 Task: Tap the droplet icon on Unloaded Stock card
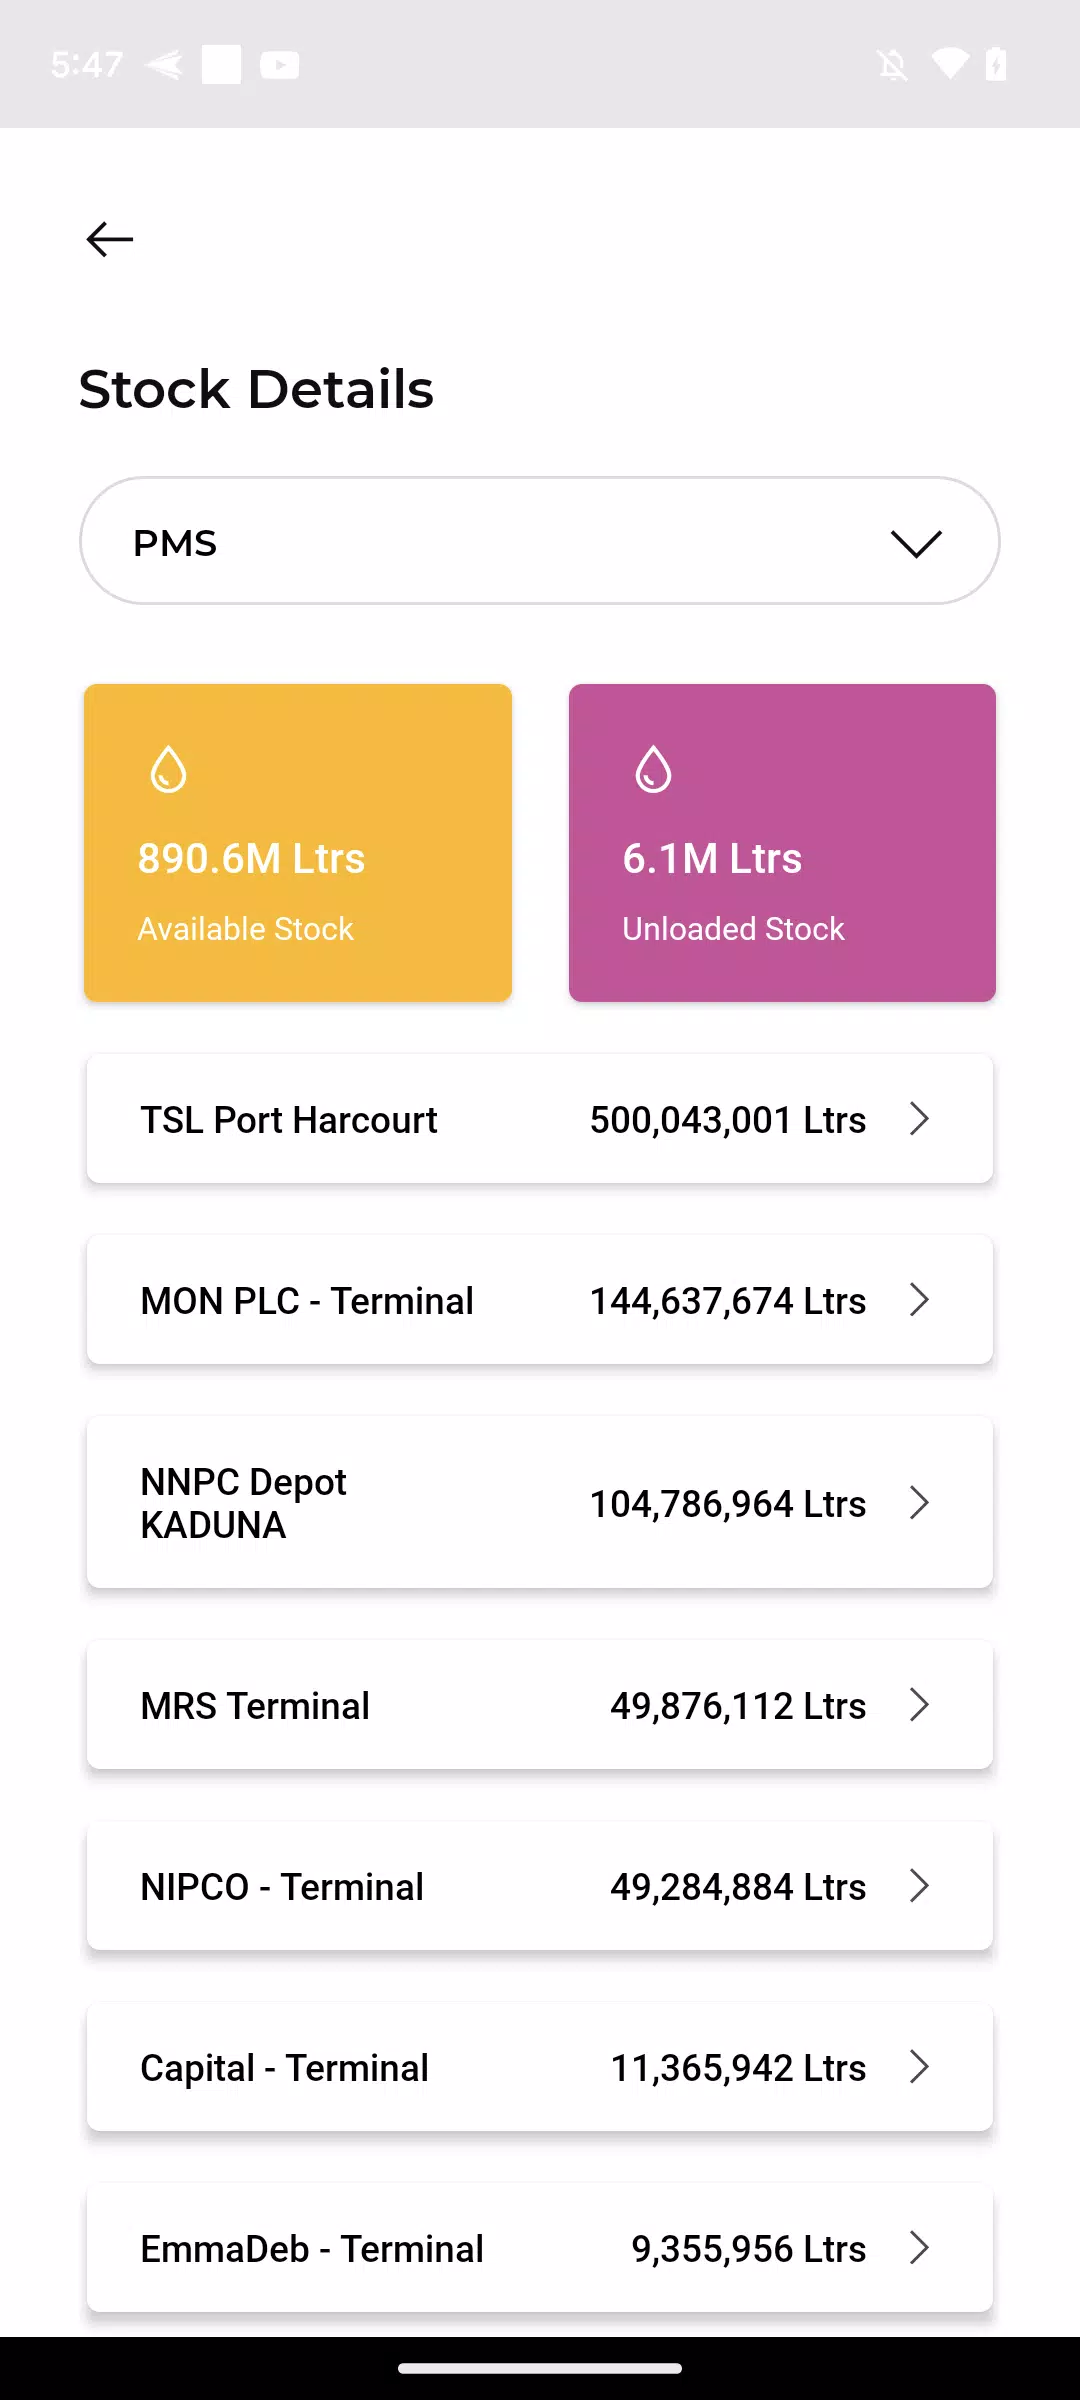[653, 769]
